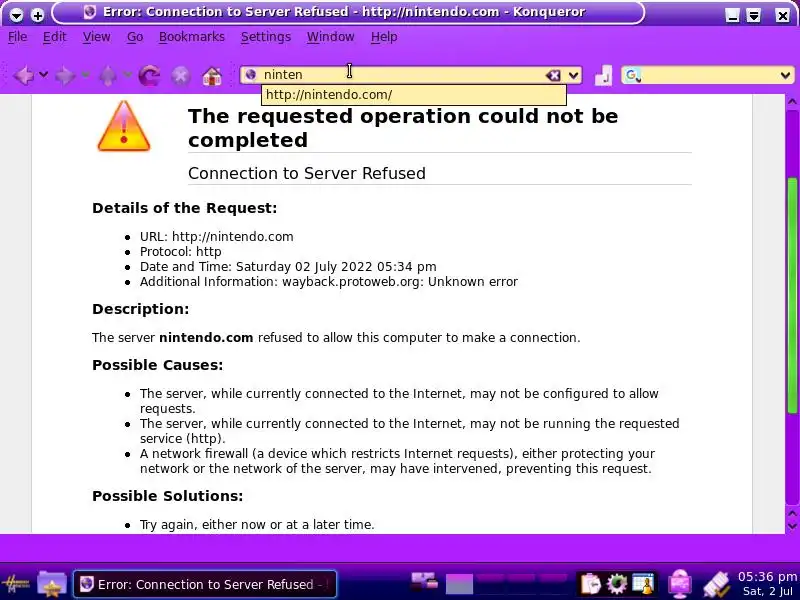Click the 'Date and Time' detail line
The height and width of the screenshot is (600, 800).
coord(288,267)
